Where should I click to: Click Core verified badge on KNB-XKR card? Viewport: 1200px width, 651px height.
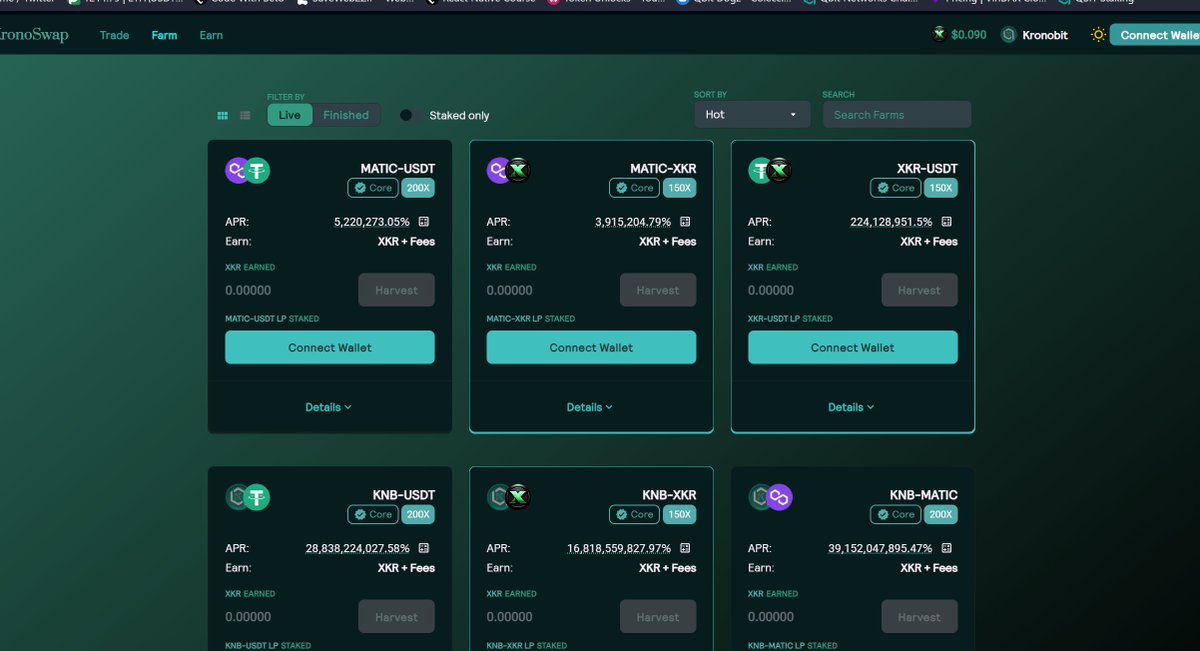[x=634, y=514]
